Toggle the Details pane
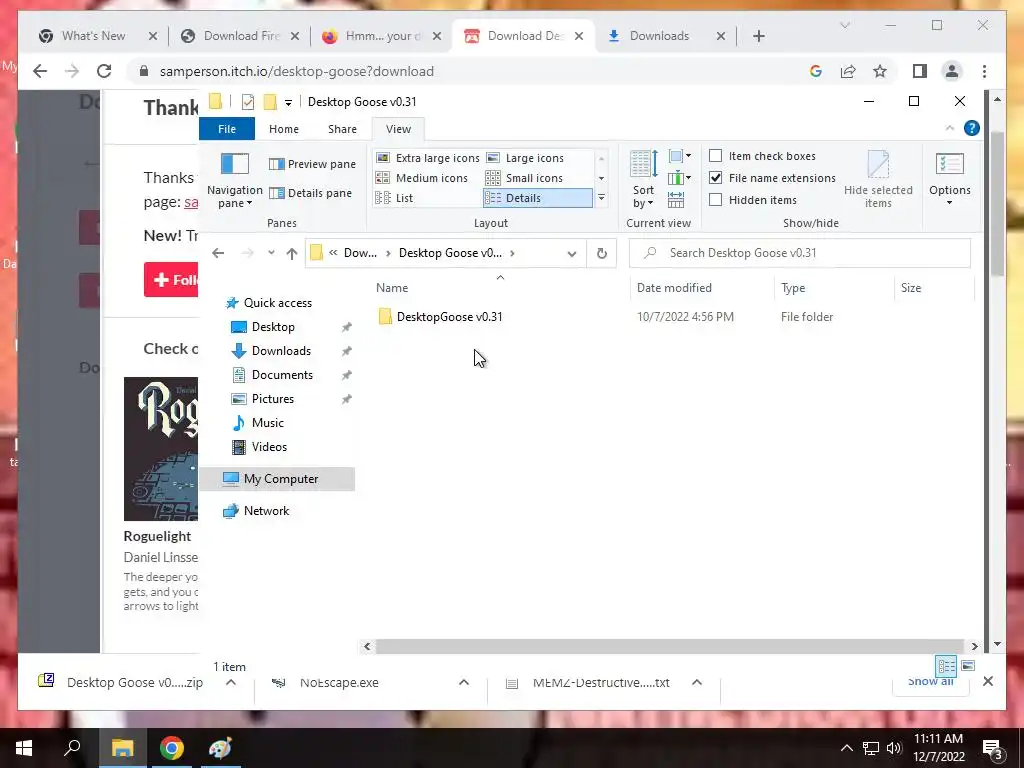 tap(310, 193)
